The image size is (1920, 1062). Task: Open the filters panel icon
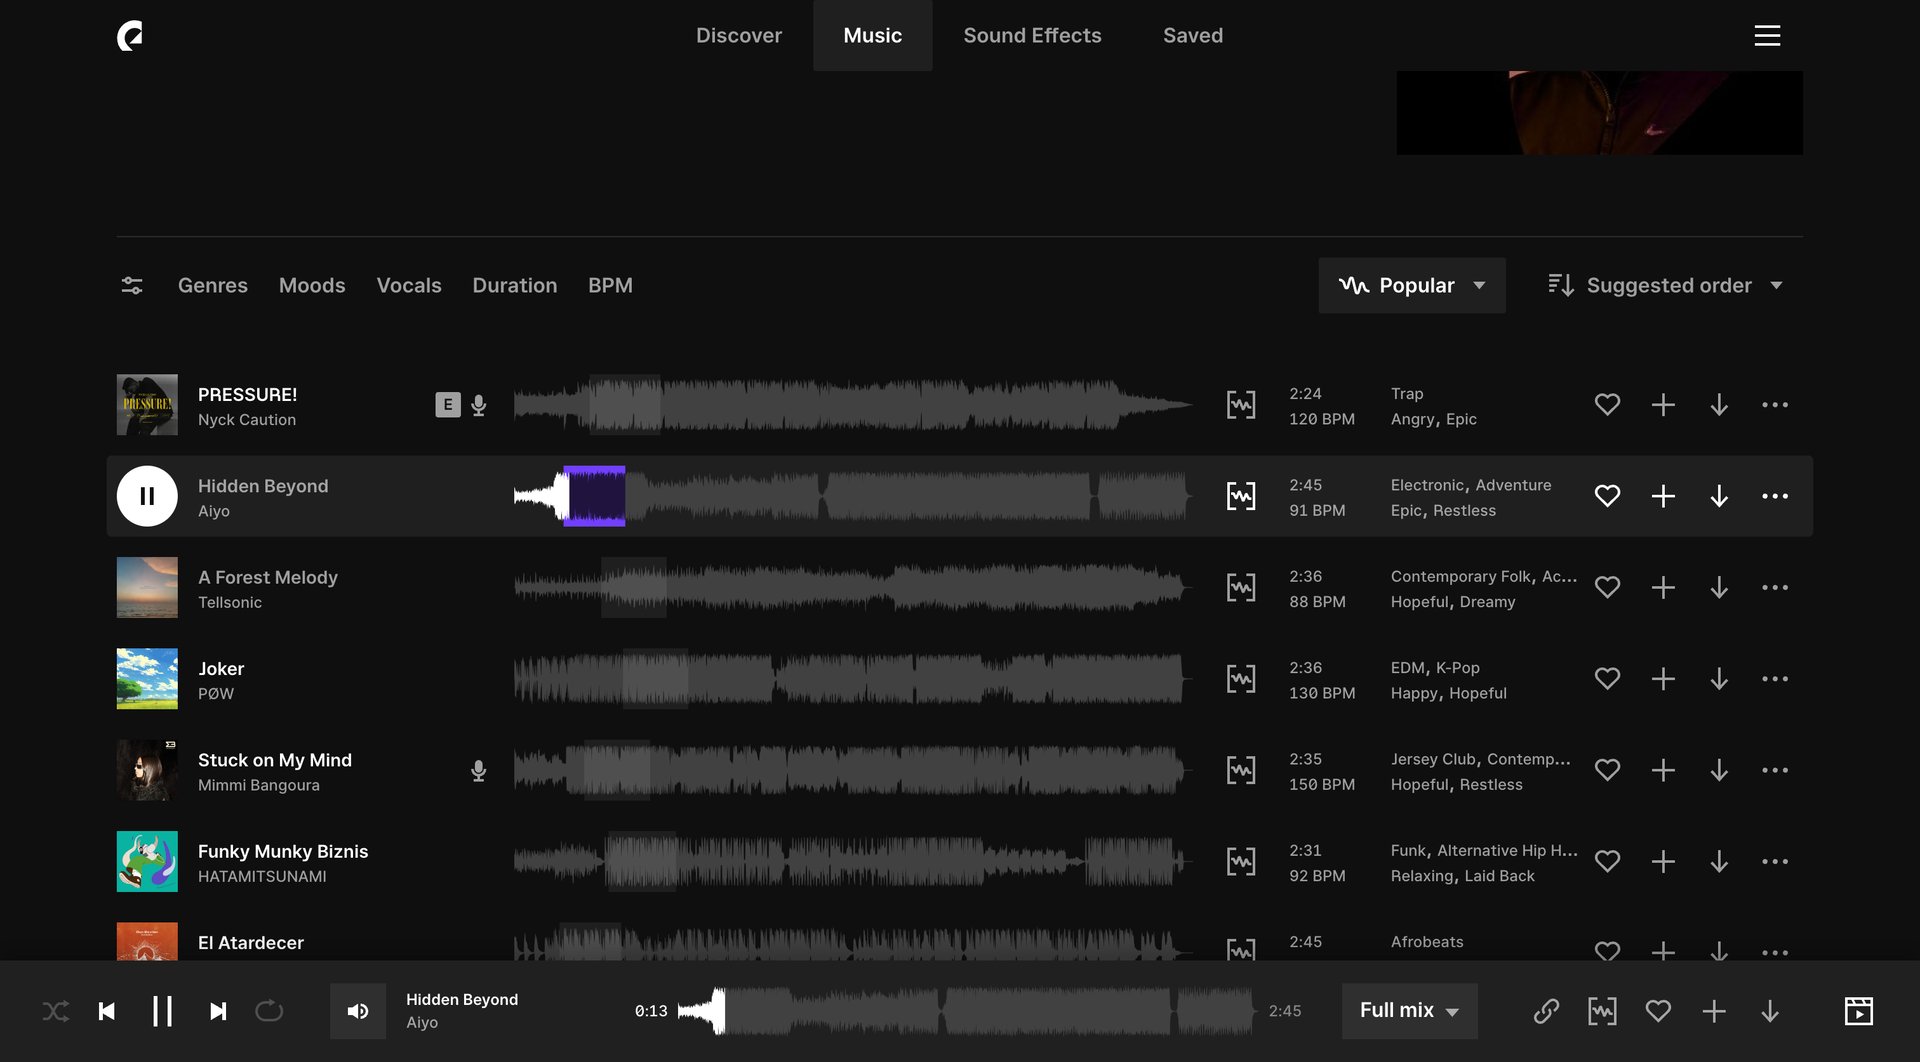[131, 285]
